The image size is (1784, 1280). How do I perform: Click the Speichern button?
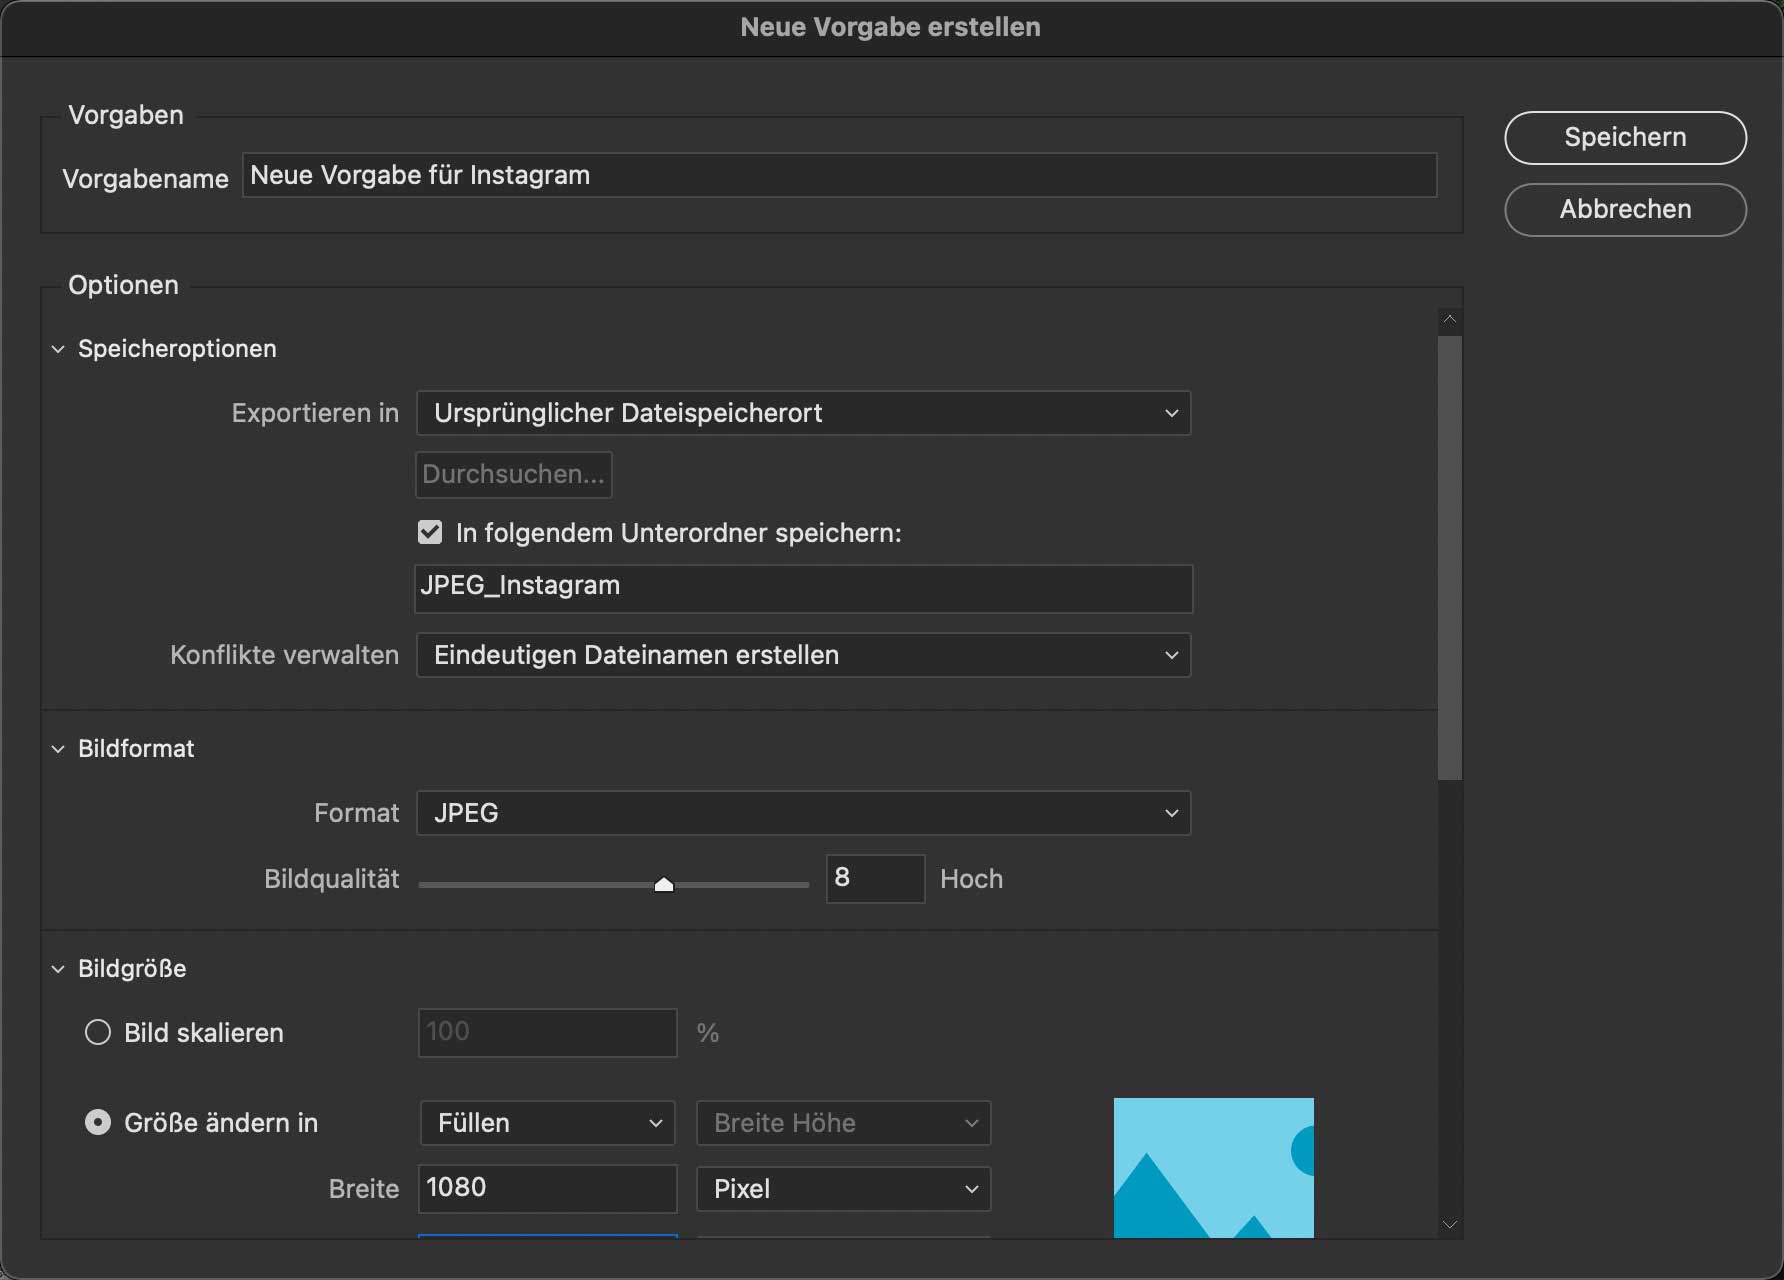1625,138
